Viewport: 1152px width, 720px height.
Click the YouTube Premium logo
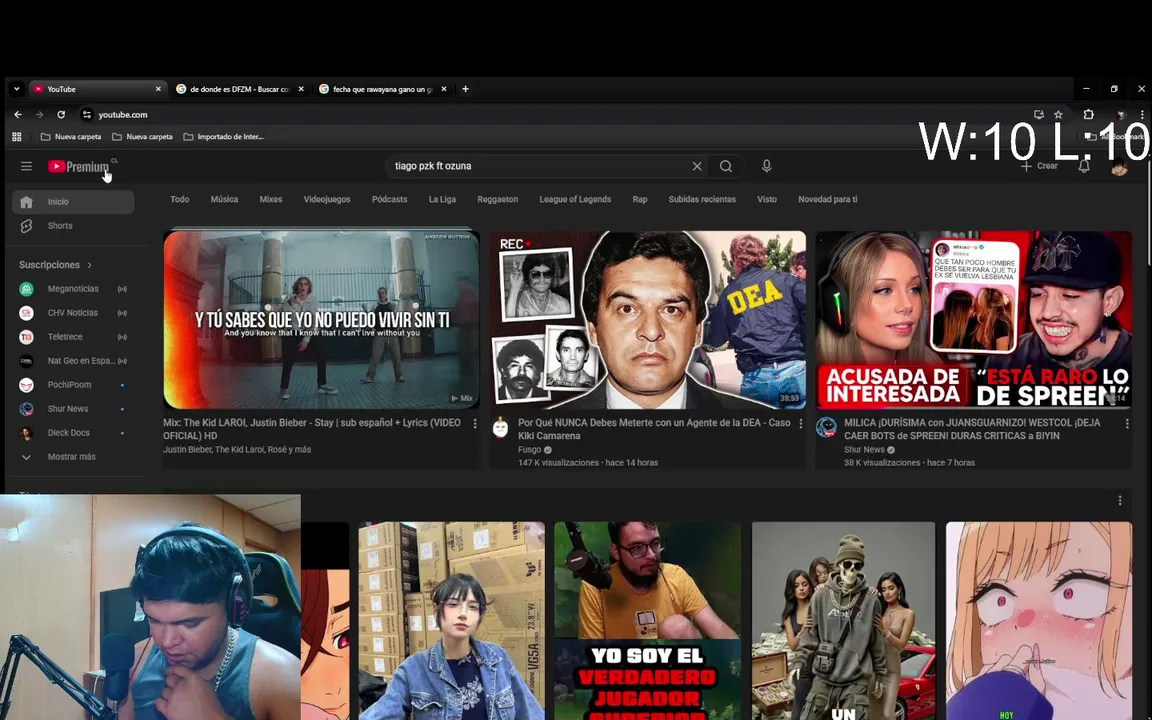tap(79, 167)
